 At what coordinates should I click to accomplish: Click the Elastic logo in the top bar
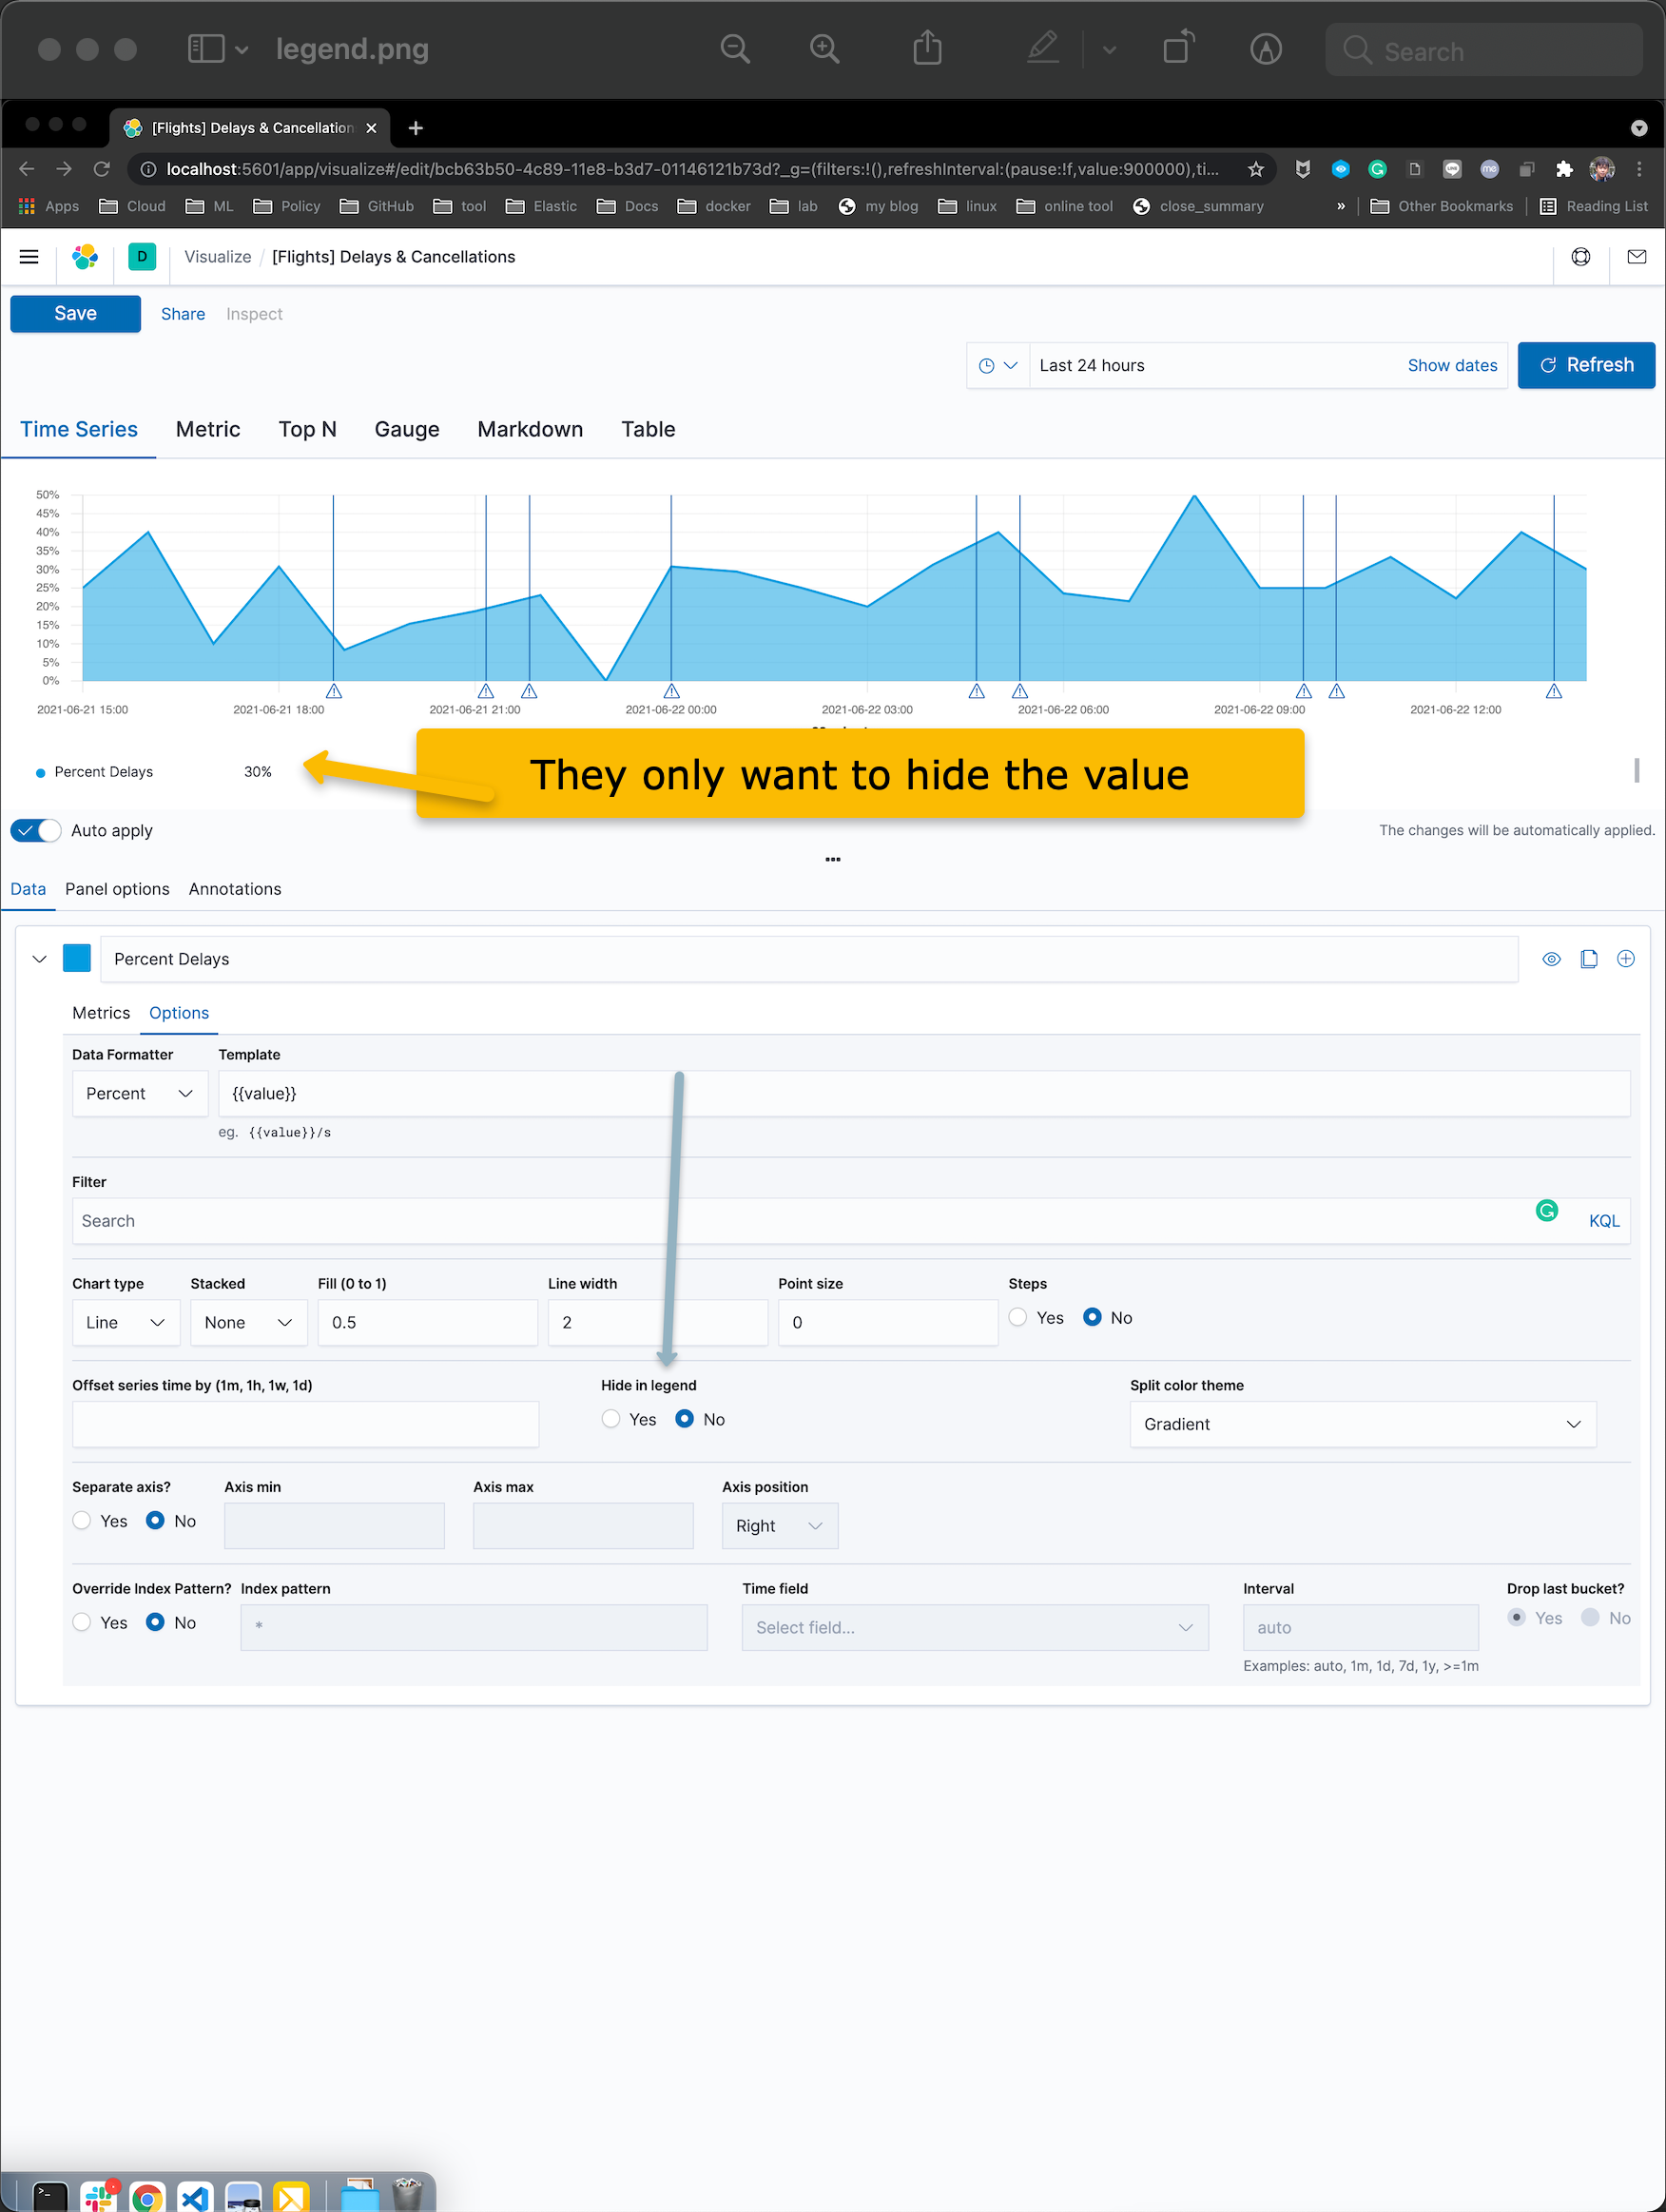click(84, 257)
